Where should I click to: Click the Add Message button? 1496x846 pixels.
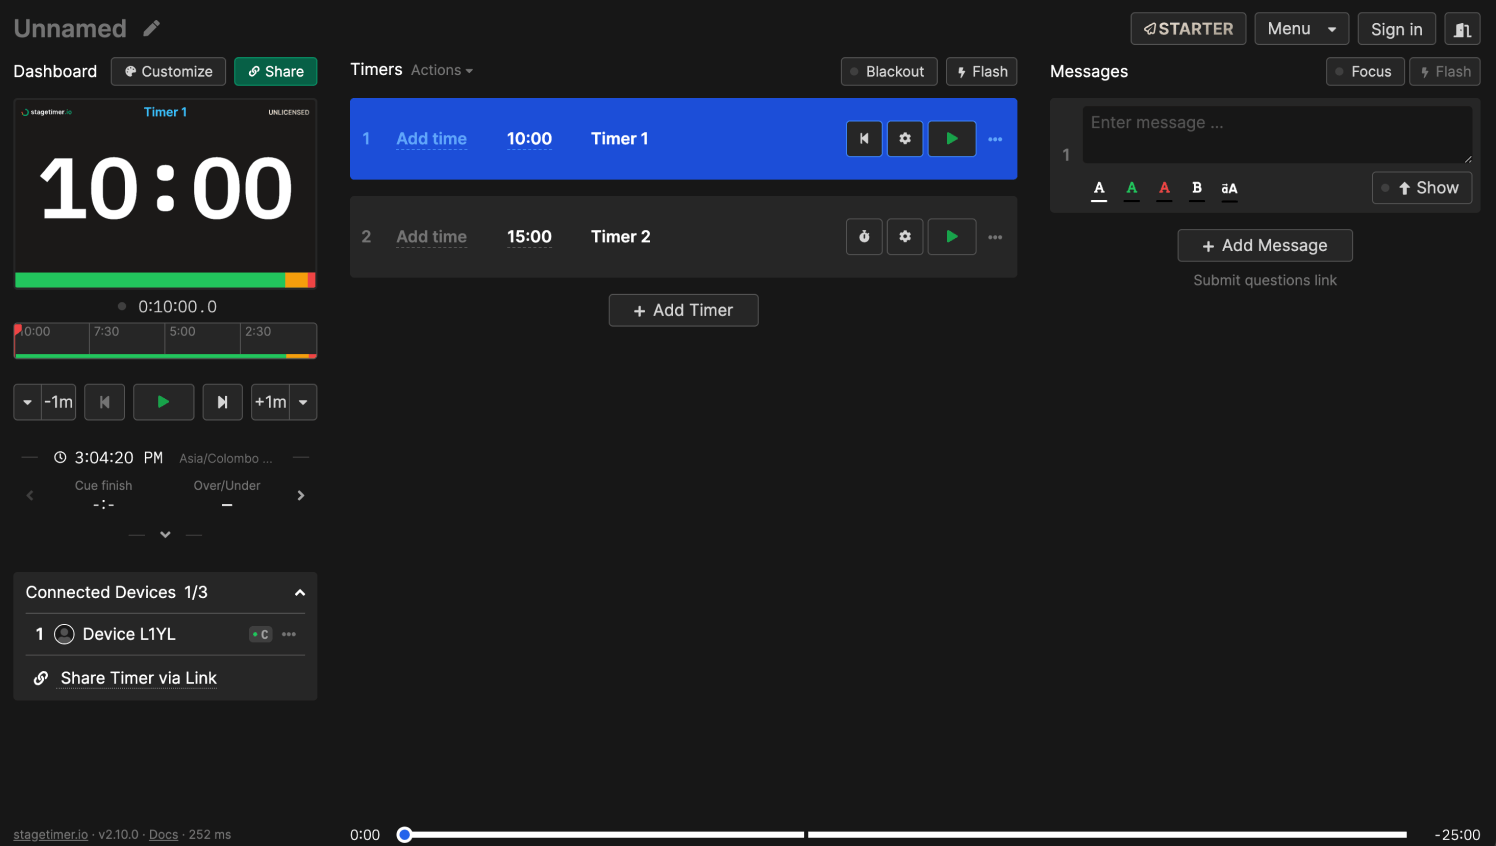click(1265, 246)
